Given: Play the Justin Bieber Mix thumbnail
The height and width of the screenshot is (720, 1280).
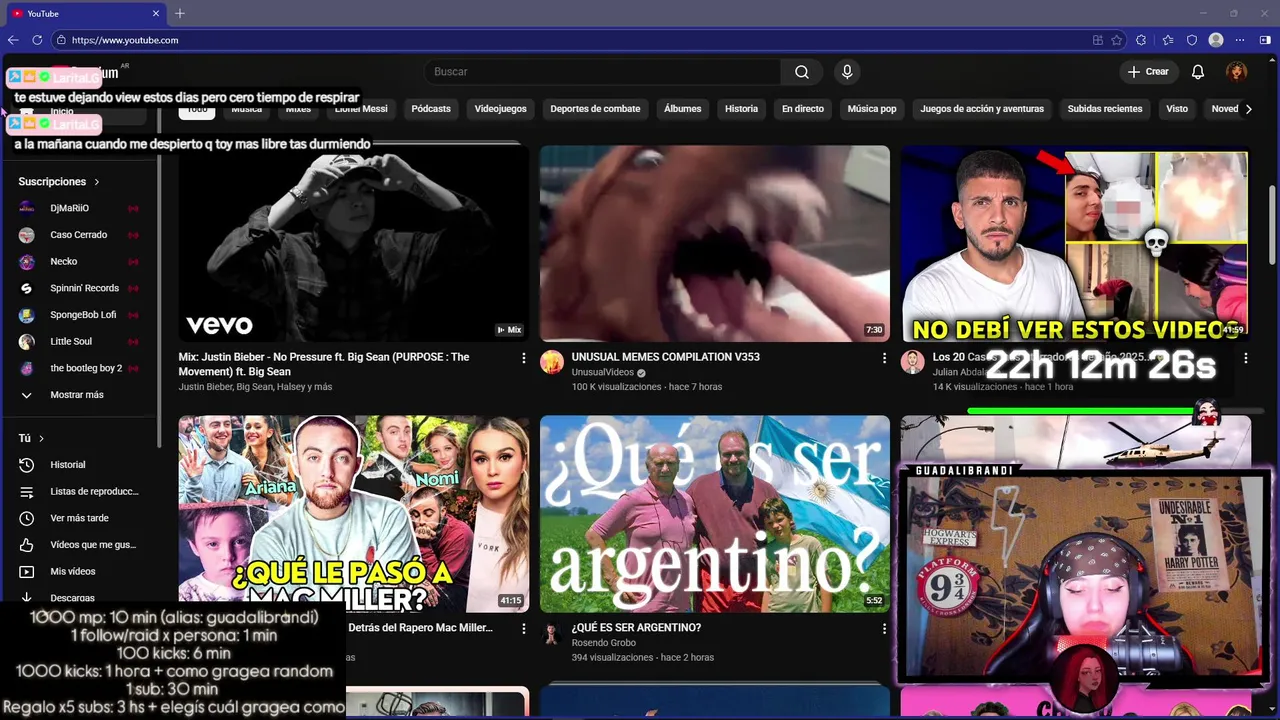Looking at the screenshot, I should coord(354,244).
